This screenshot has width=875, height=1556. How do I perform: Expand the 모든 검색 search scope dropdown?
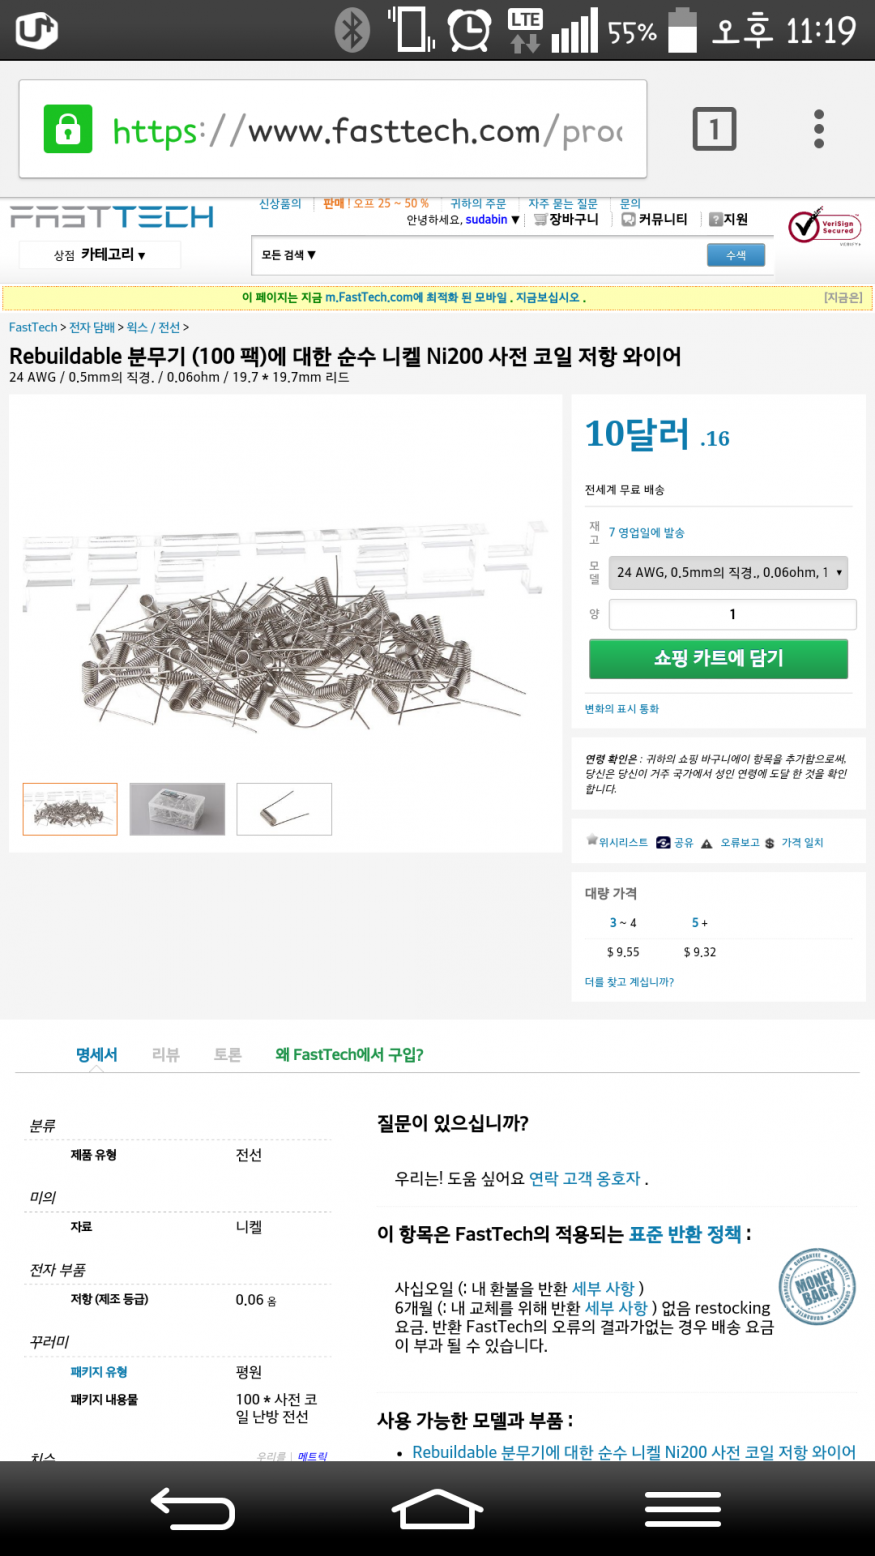click(289, 255)
